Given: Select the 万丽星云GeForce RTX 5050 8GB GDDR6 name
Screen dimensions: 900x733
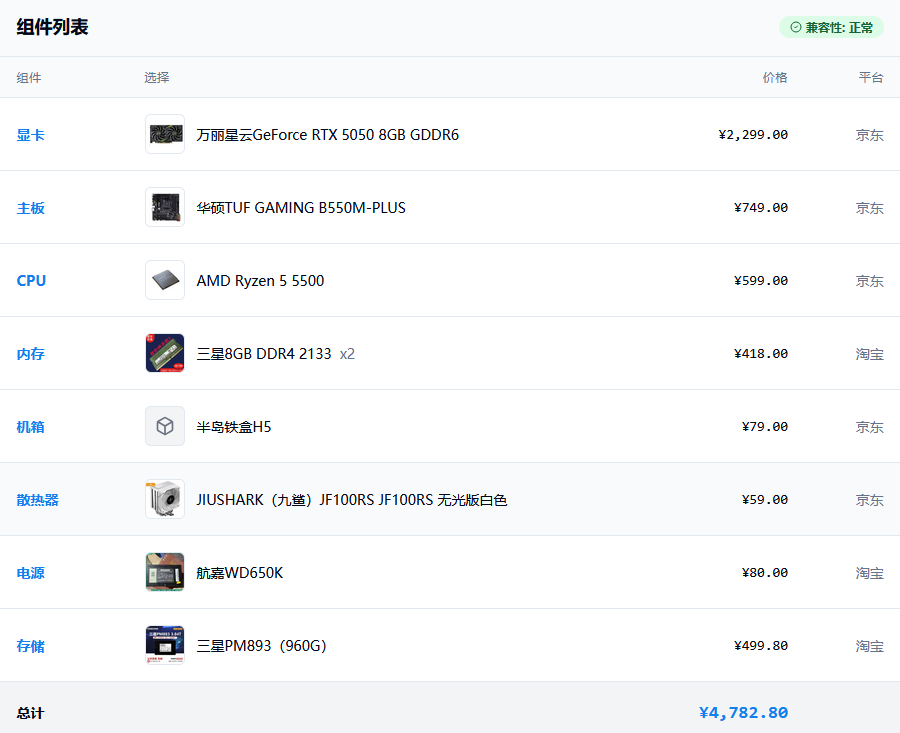Looking at the screenshot, I should pos(328,134).
